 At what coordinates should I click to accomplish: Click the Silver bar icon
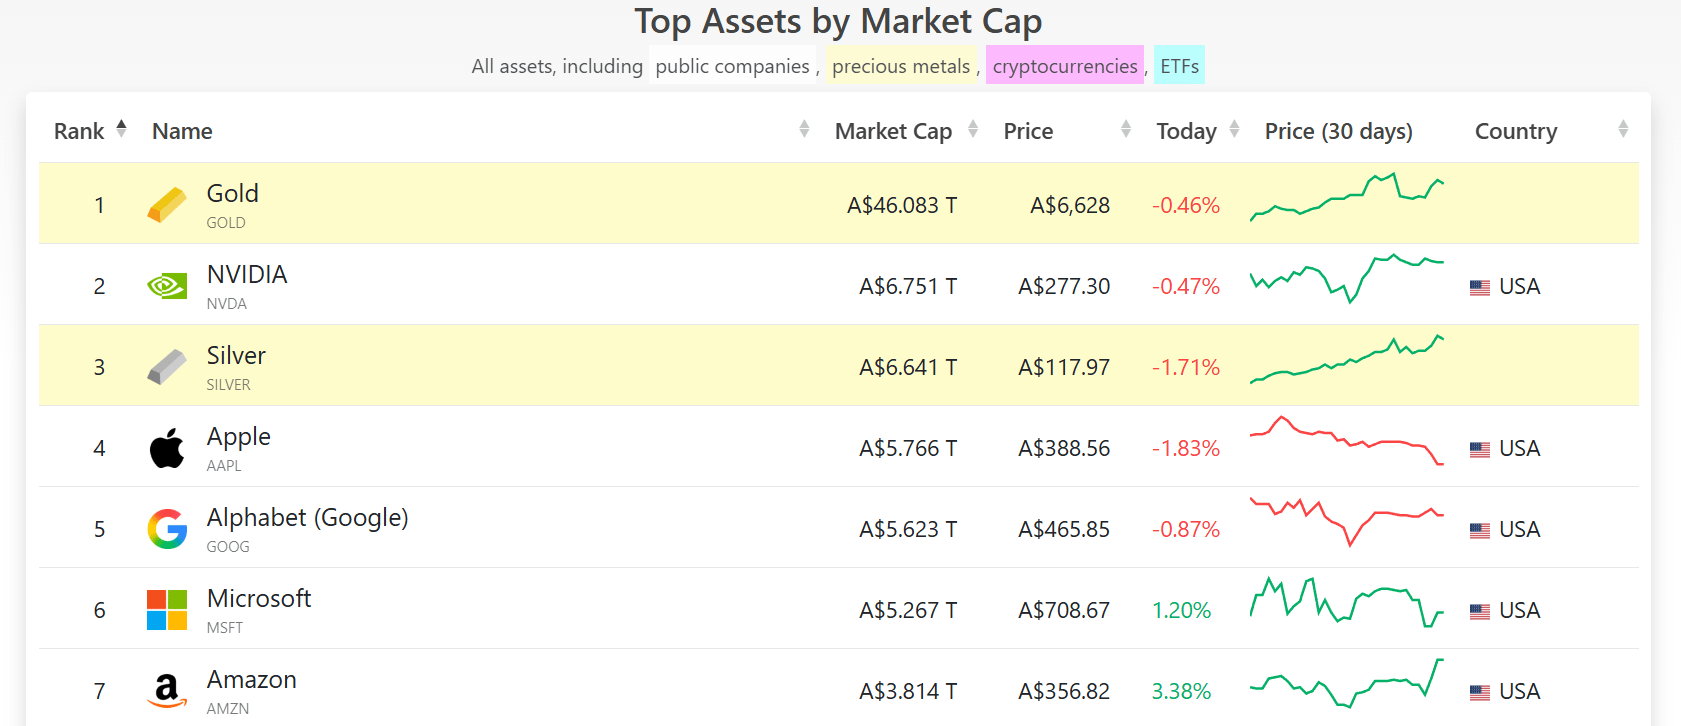[167, 367]
